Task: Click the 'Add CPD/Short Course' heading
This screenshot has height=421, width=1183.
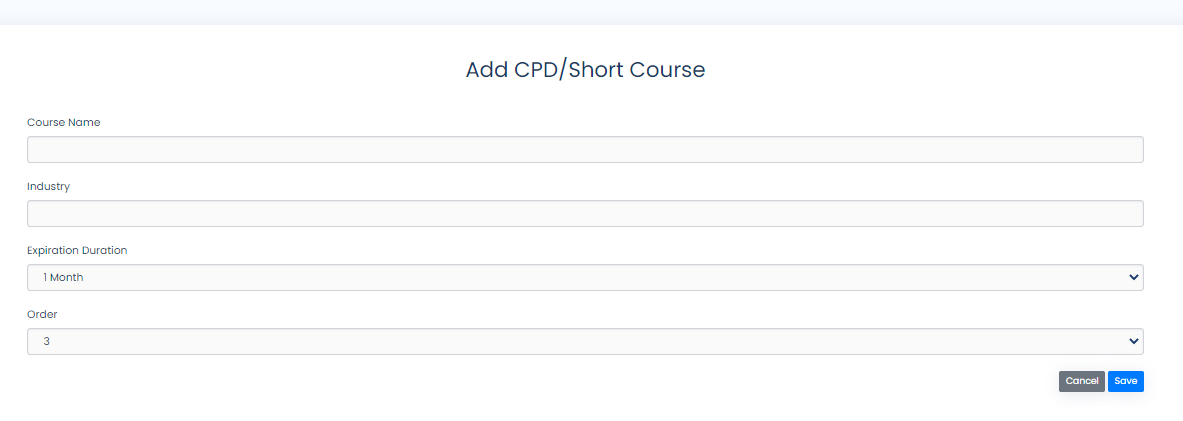Action: tap(585, 70)
